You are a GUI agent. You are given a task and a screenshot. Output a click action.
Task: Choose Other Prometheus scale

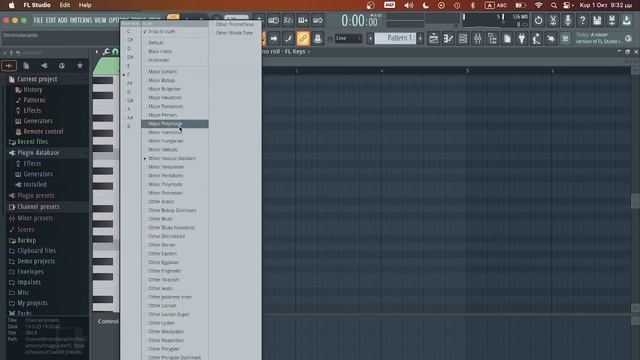point(235,24)
